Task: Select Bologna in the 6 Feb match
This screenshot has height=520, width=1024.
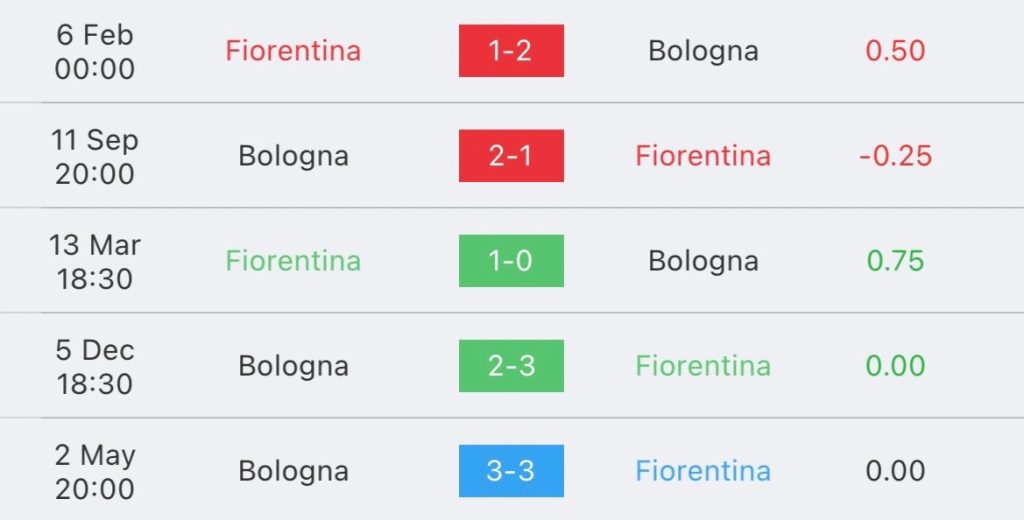Action: coord(703,52)
